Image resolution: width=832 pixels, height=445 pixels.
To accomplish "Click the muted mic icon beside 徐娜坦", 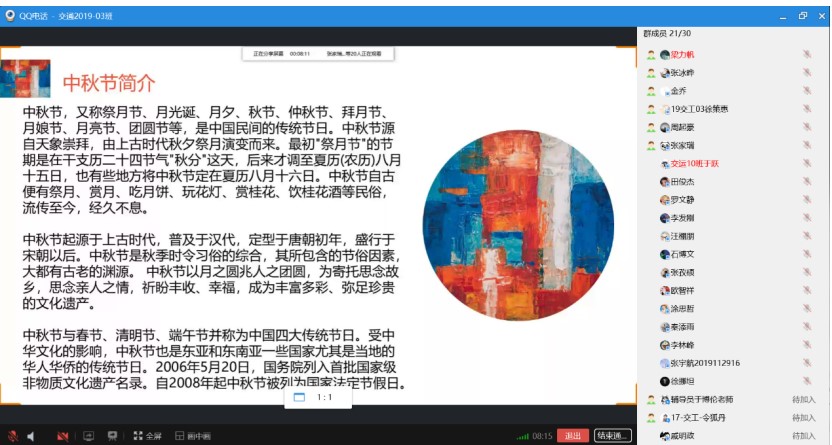I will [807, 381].
